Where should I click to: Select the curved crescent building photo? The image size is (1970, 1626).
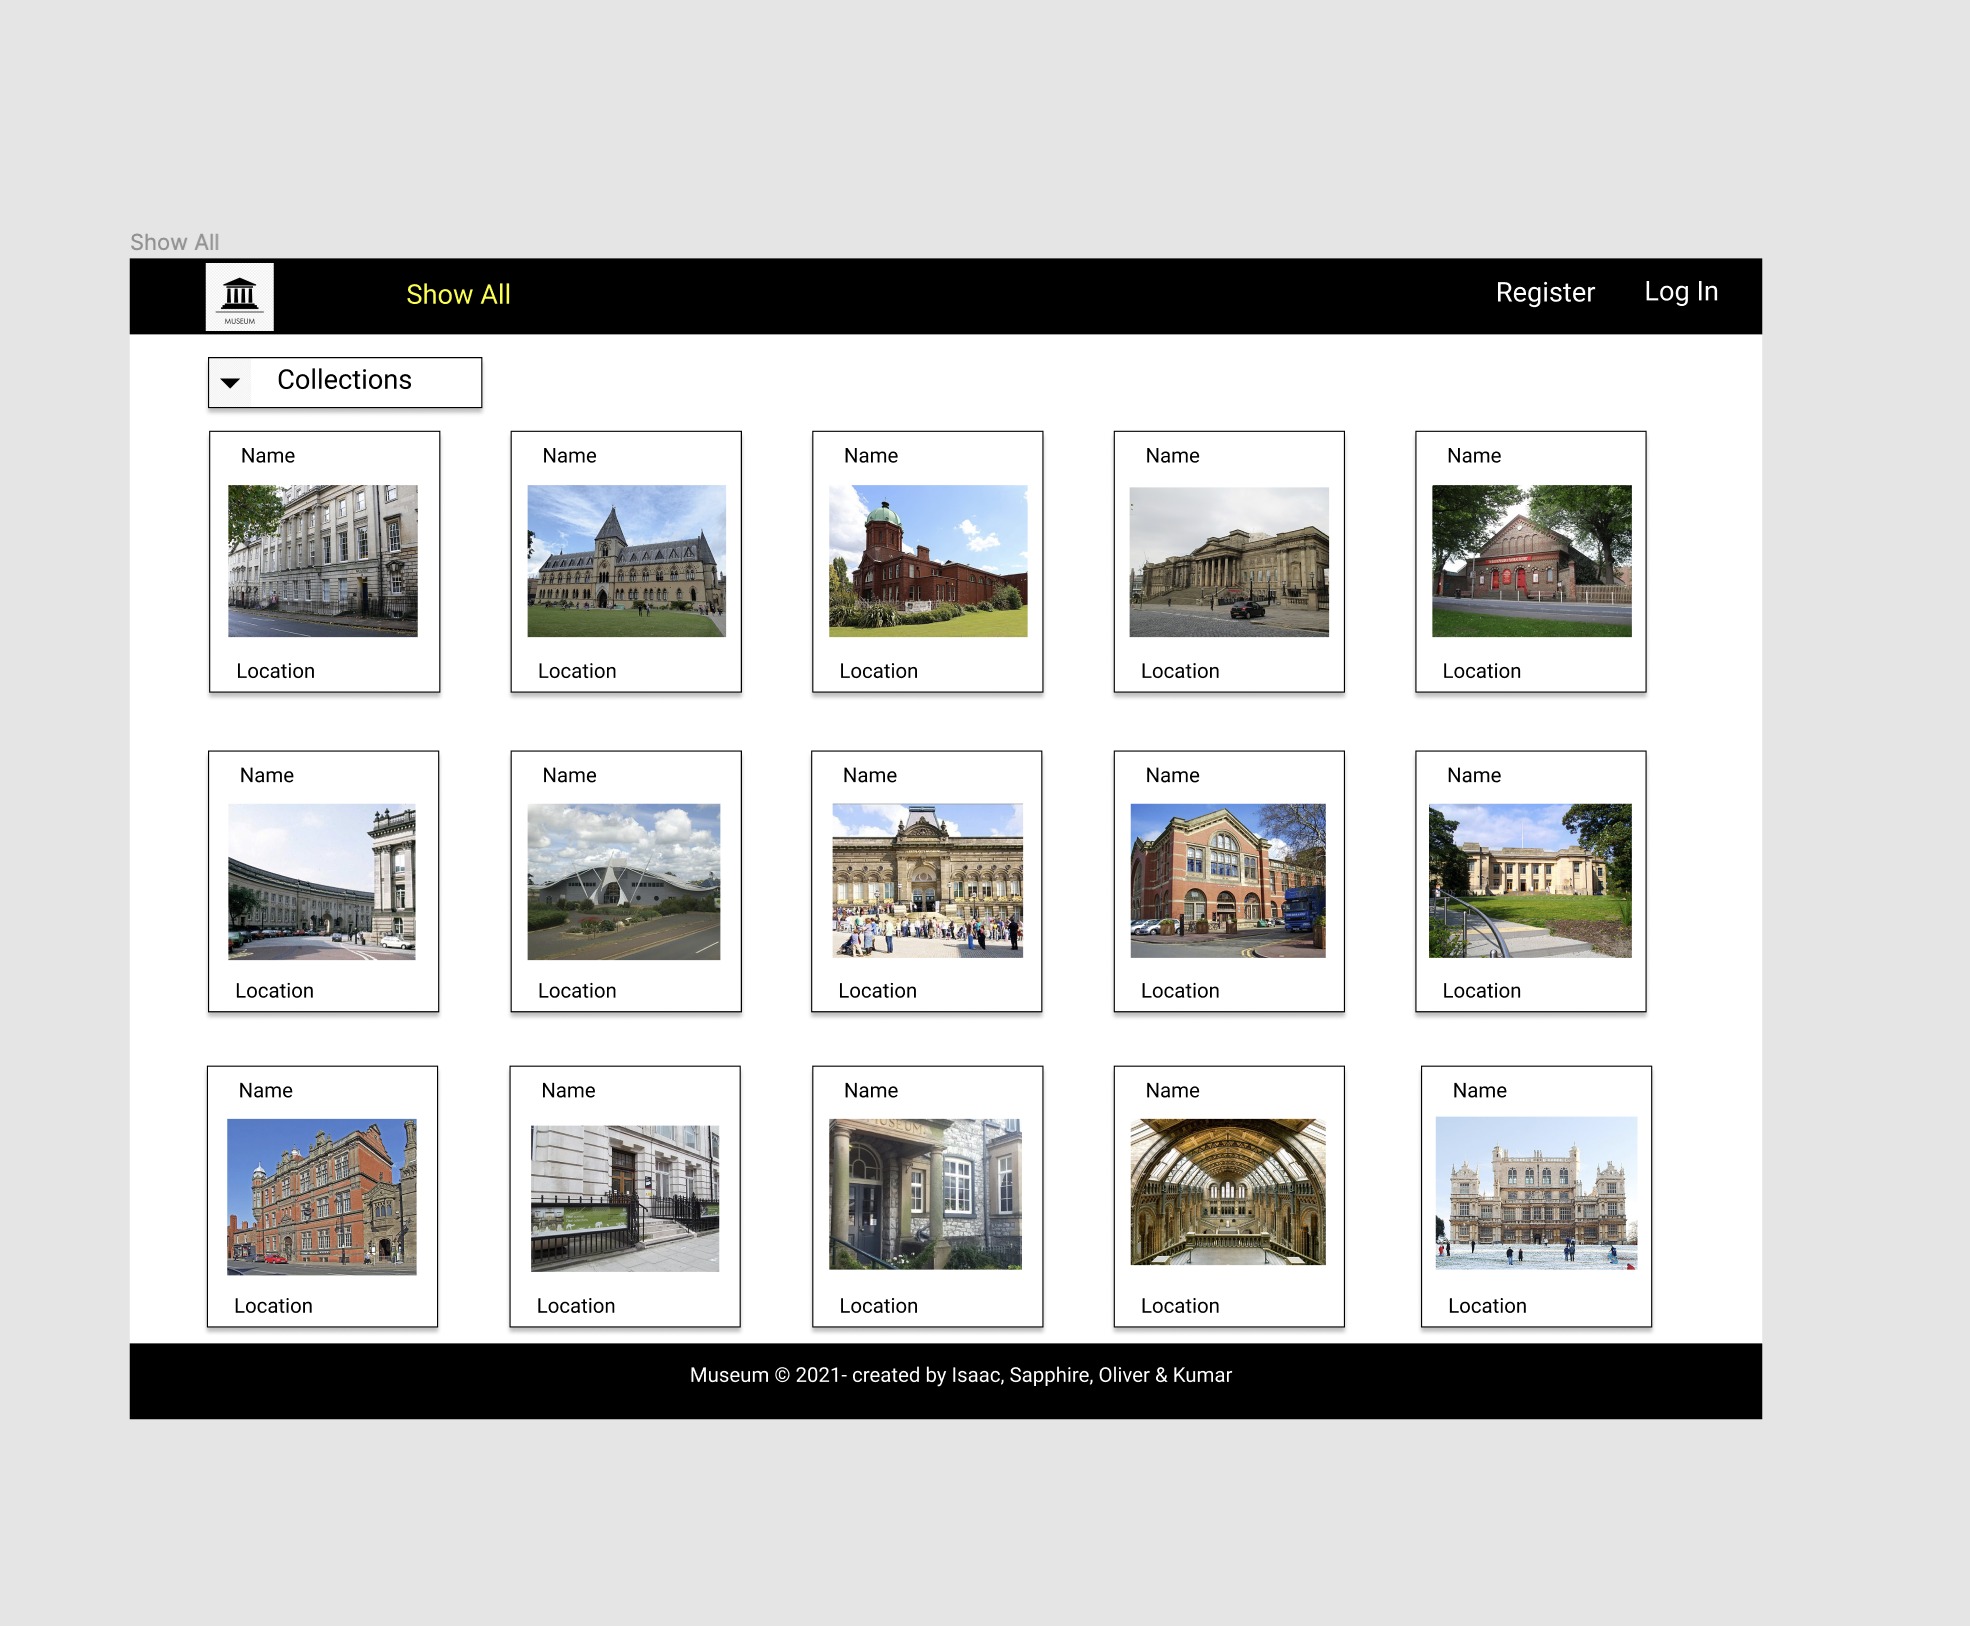[322, 882]
